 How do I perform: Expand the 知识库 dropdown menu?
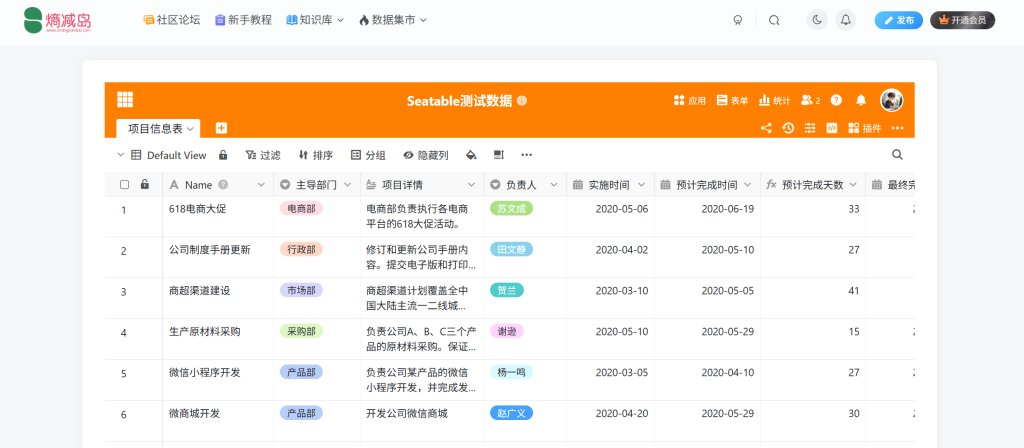coord(315,20)
